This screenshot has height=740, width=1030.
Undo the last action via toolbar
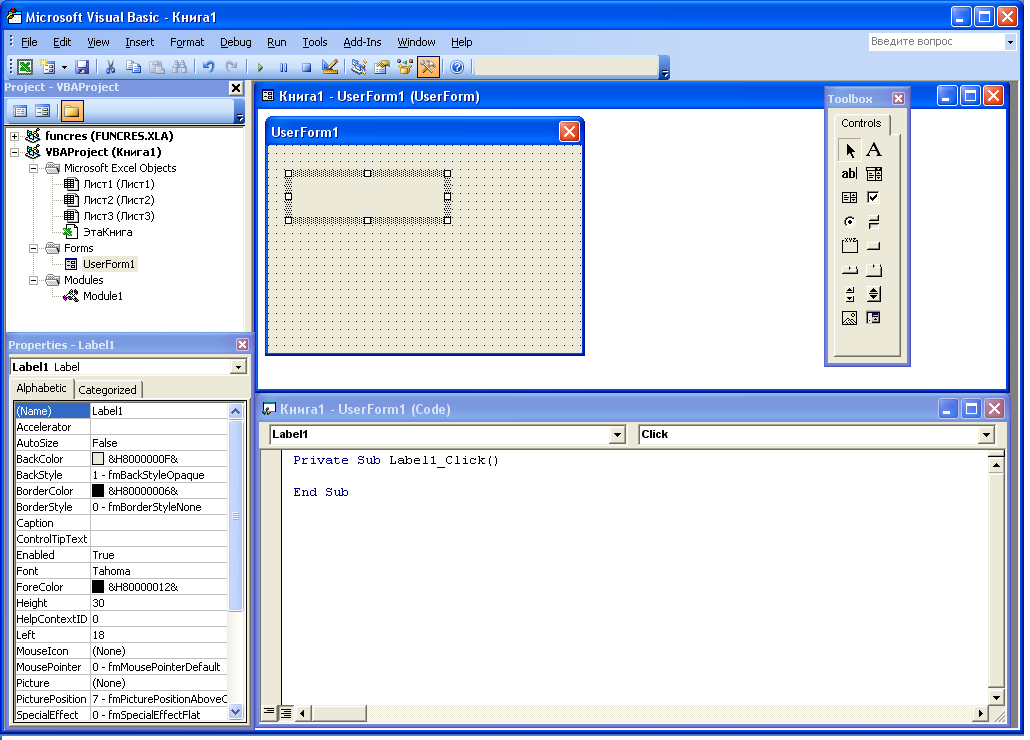pyautogui.click(x=208, y=67)
